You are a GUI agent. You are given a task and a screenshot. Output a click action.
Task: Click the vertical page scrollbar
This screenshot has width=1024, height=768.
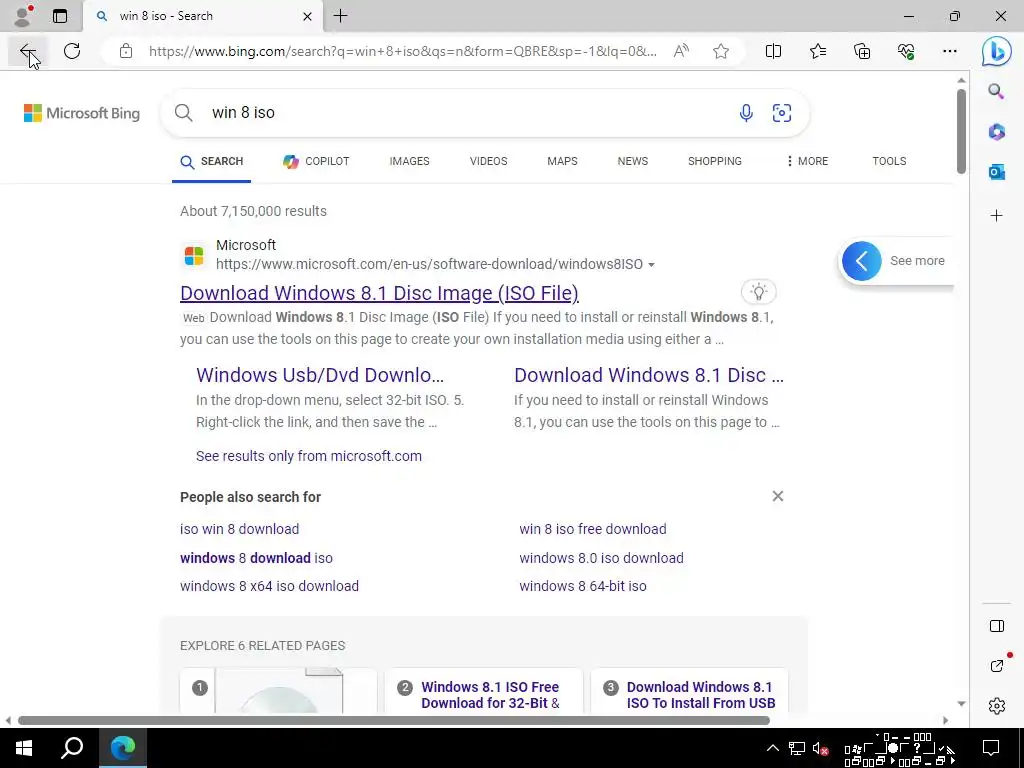961,131
